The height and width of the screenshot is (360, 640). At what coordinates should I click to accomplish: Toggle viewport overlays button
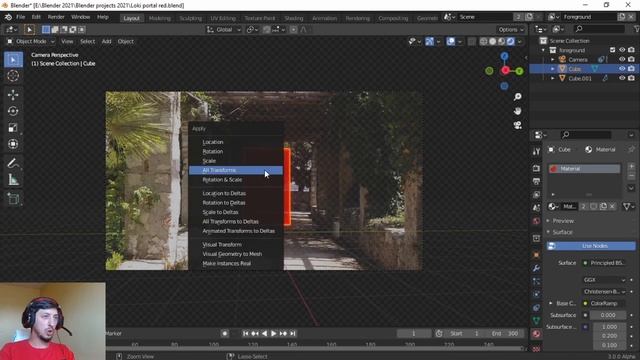(x=451, y=41)
